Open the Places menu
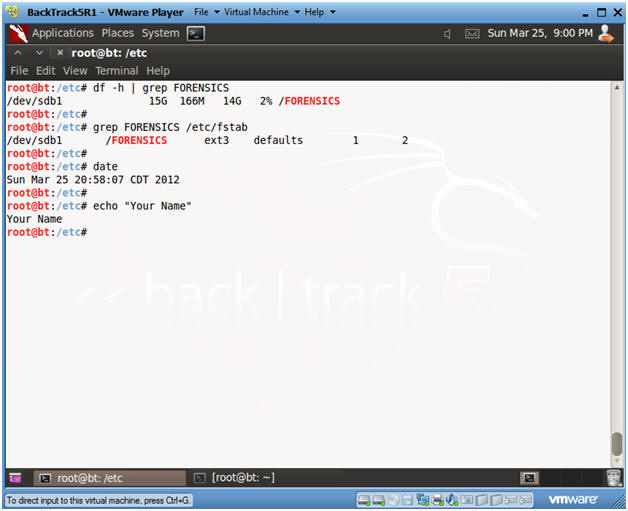Image resolution: width=628 pixels, height=511 pixels. (117, 33)
